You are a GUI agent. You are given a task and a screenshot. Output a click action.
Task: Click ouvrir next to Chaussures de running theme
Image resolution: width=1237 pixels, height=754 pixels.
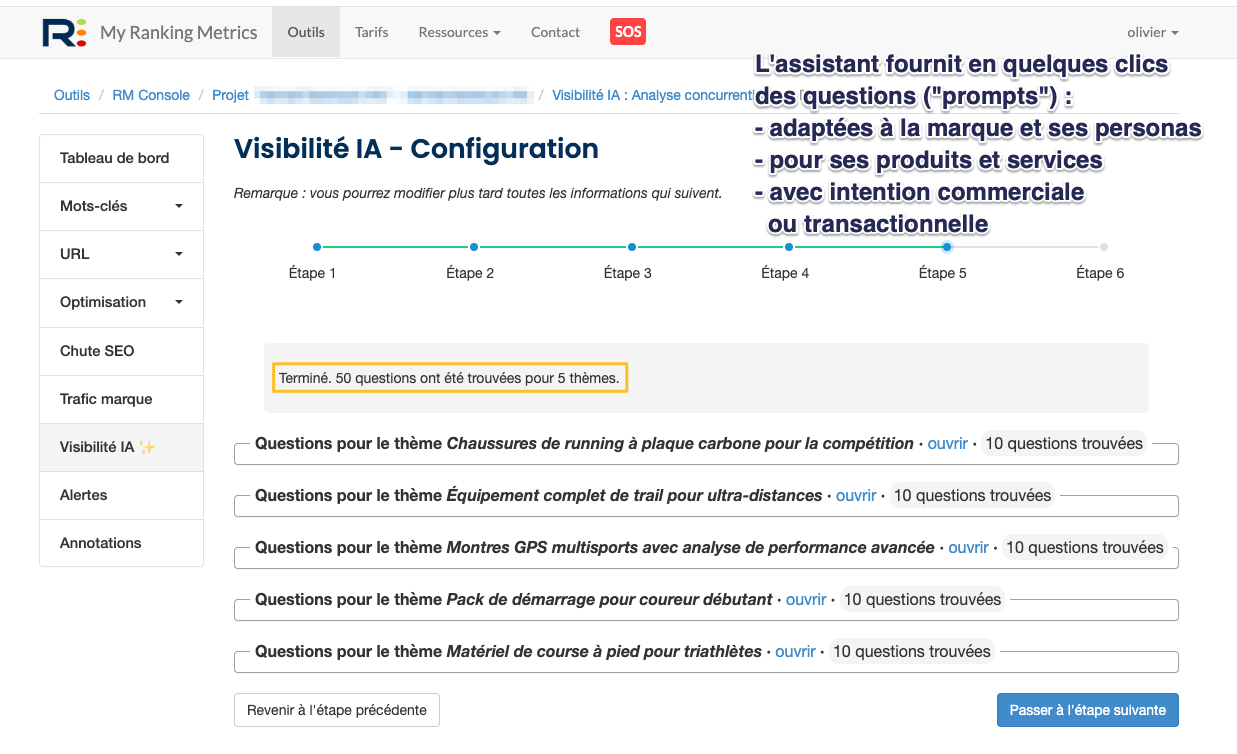tap(947, 443)
